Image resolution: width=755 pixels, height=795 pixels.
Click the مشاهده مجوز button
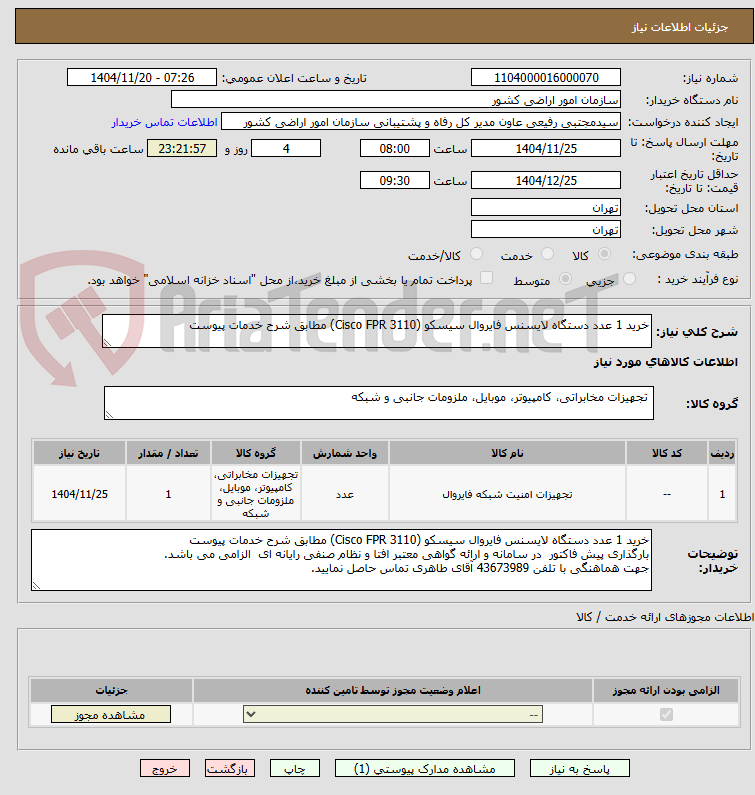pos(111,714)
